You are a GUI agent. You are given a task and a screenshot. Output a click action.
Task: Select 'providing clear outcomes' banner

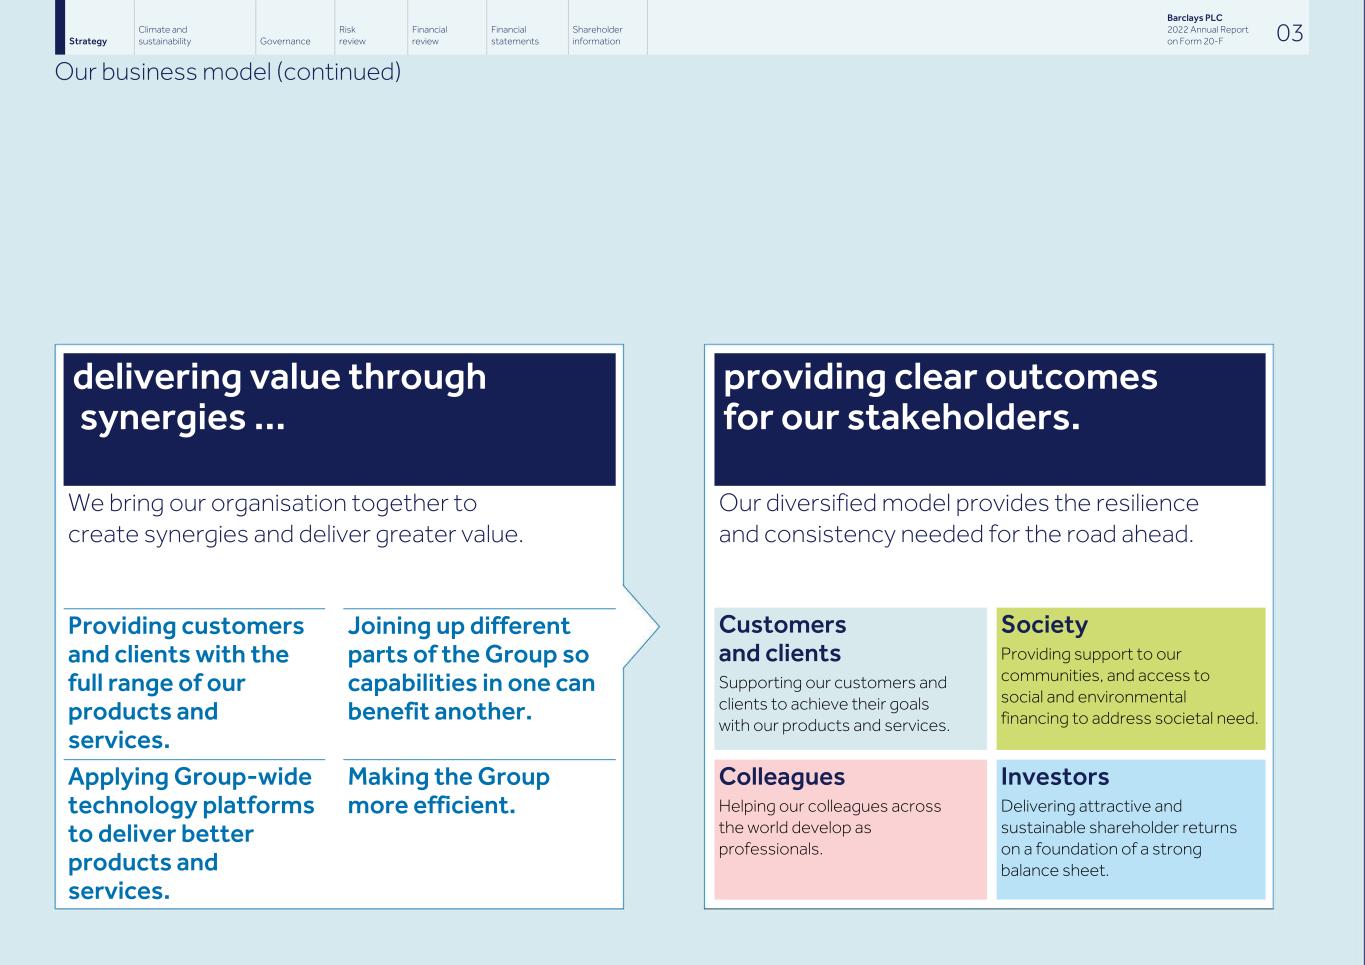click(x=989, y=418)
